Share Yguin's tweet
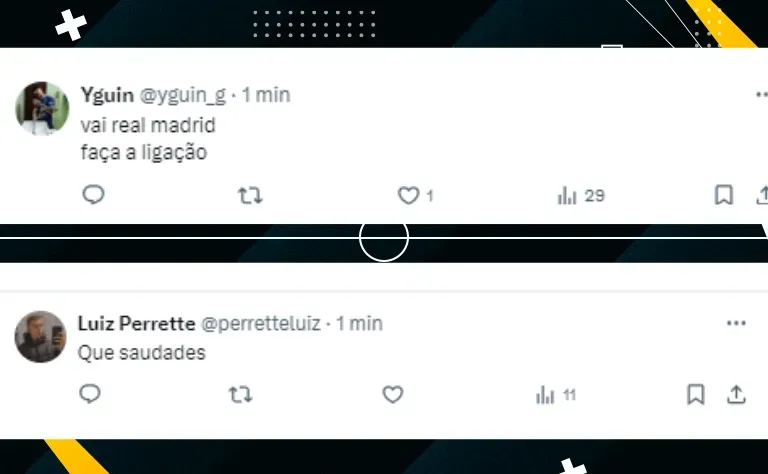The image size is (768, 474). pos(762,195)
